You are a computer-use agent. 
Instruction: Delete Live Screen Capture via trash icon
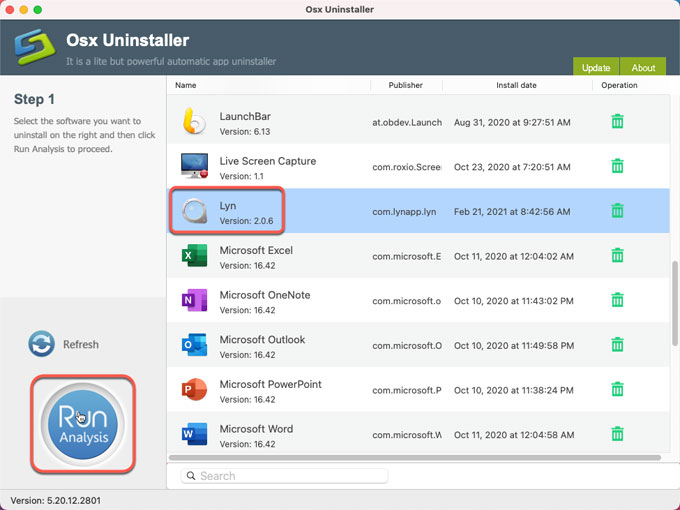point(617,166)
